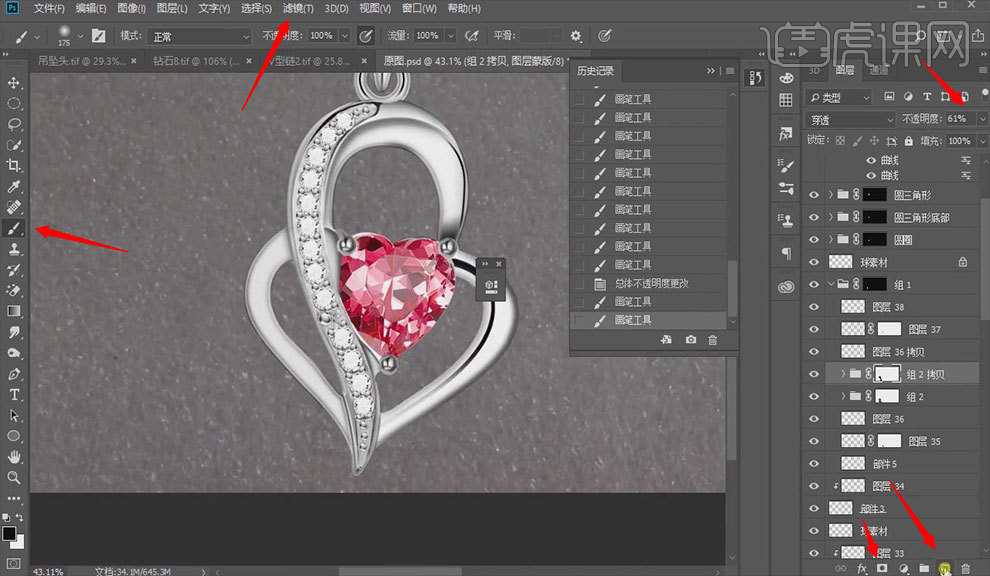990x576 pixels.
Task: Select the Lasso tool
Action: [14, 124]
